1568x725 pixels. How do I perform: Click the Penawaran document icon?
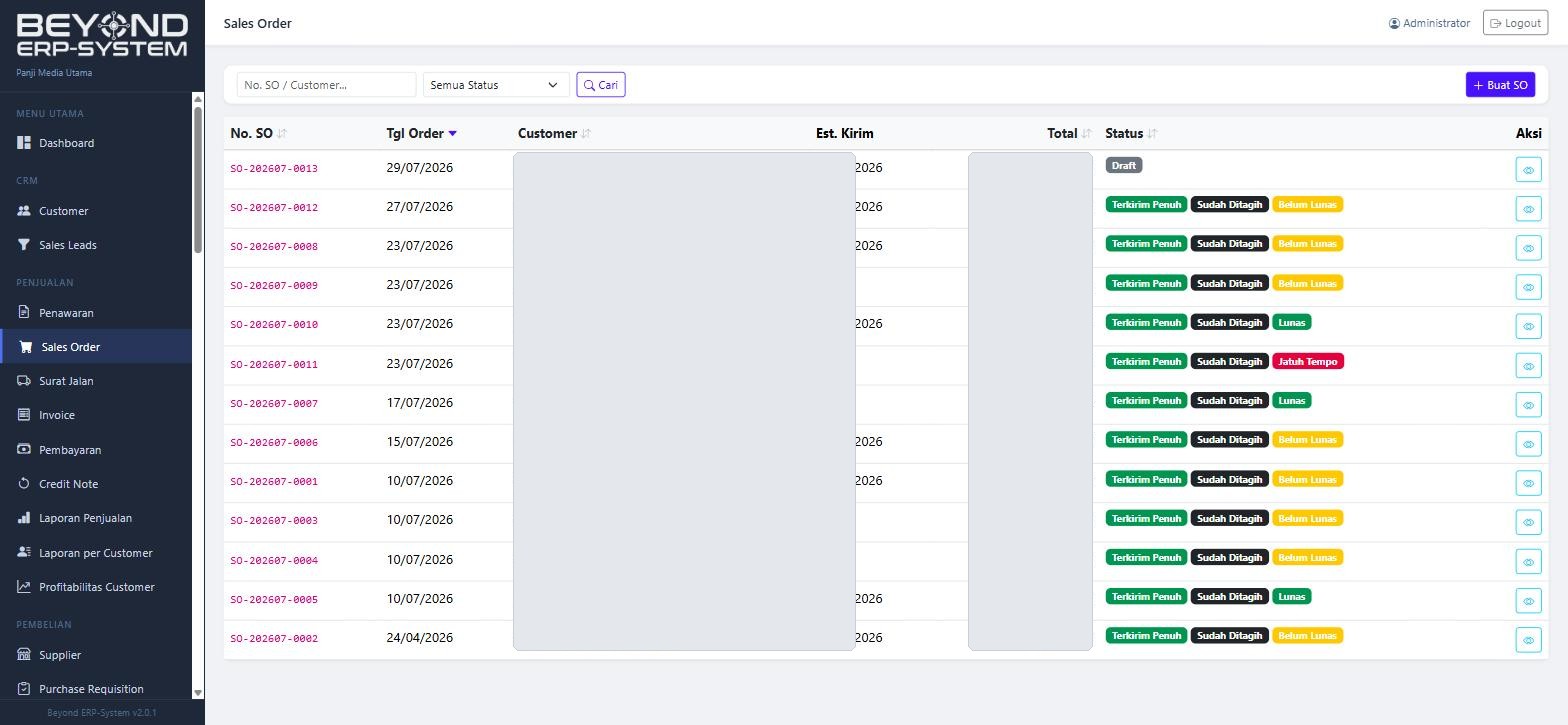click(24, 313)
